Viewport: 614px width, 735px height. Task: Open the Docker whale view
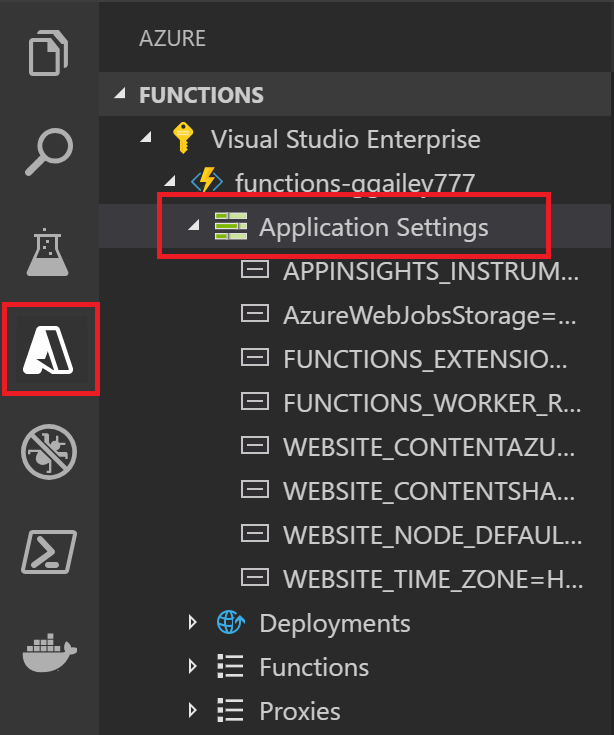click(49, 651)
